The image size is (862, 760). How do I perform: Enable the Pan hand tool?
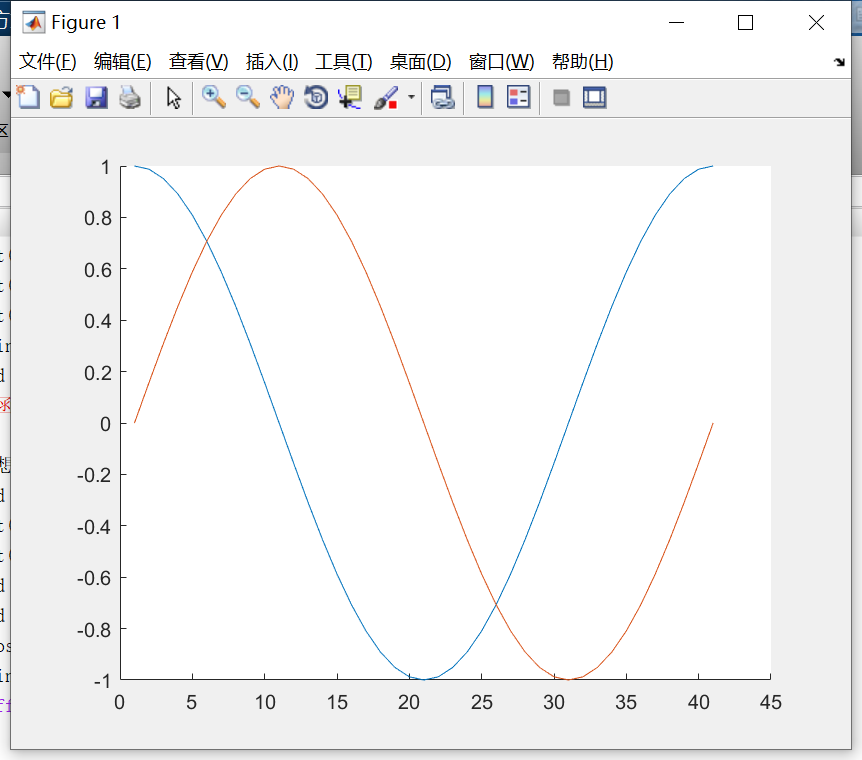click(x=282, y=97)
